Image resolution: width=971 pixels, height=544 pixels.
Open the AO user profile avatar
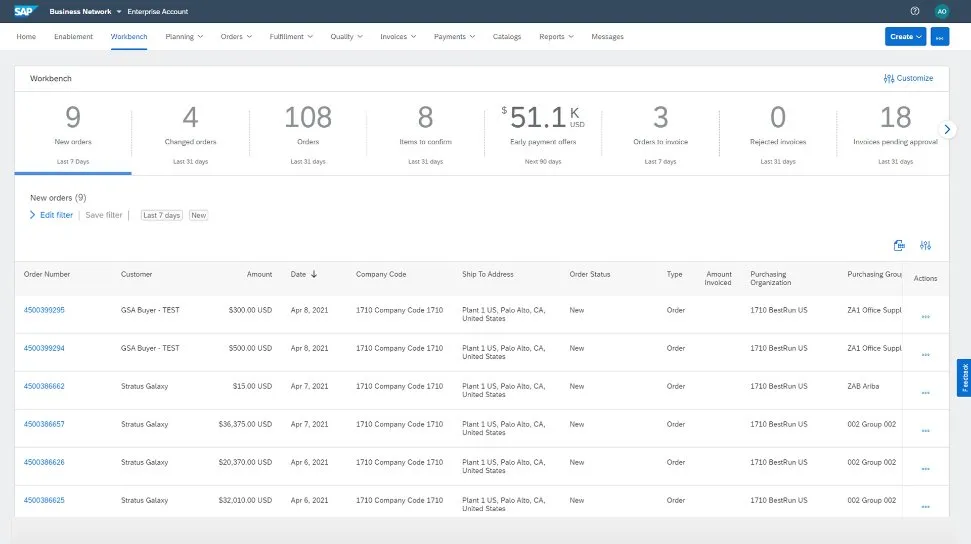[941, 11]
